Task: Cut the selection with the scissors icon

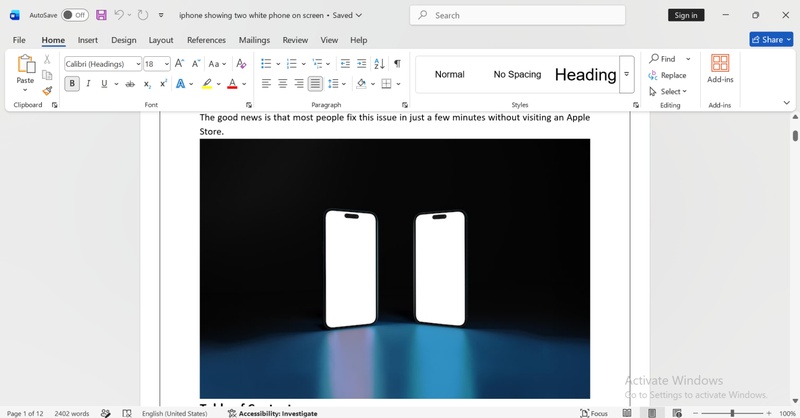Action: point(47,60)
